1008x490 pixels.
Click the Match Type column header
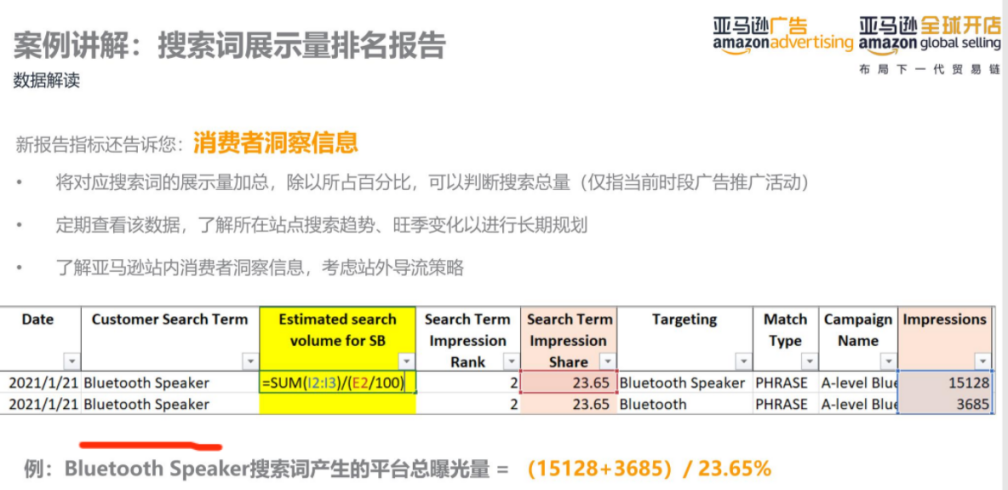(x=786, y=338)
